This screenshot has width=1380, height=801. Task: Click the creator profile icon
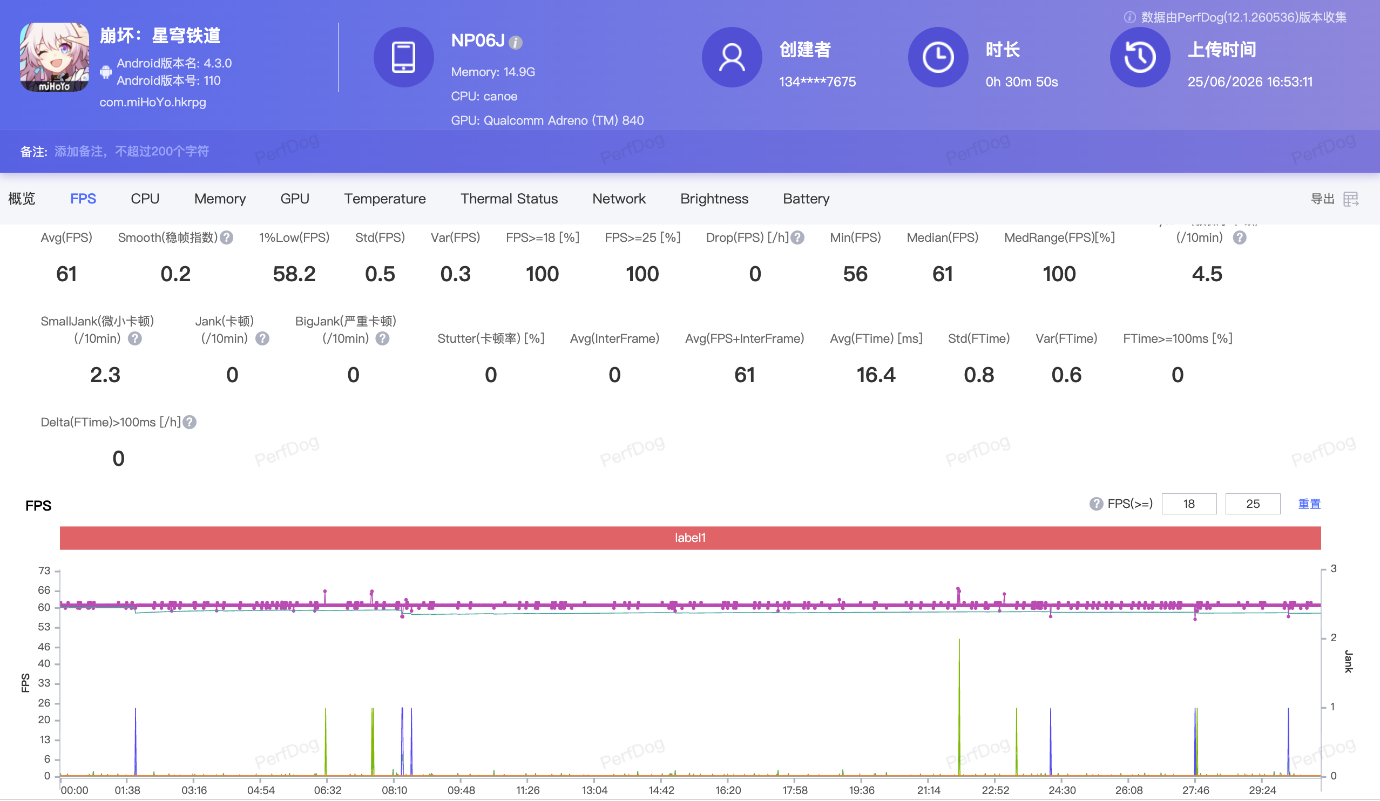pos(732,57)
